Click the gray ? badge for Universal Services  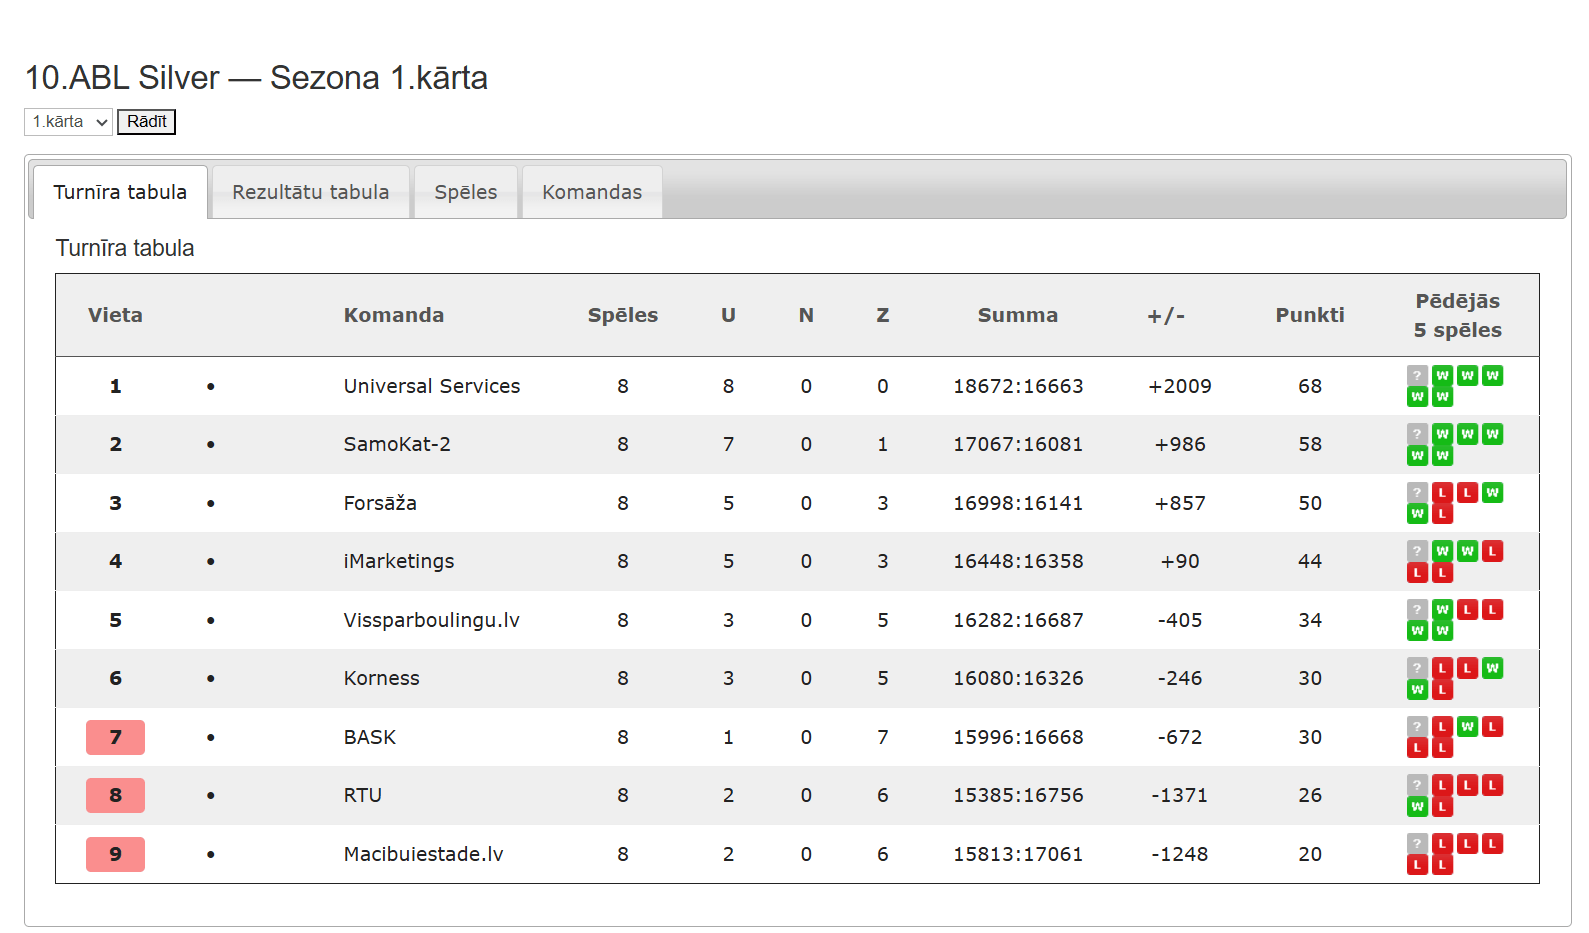point(1417,376)
